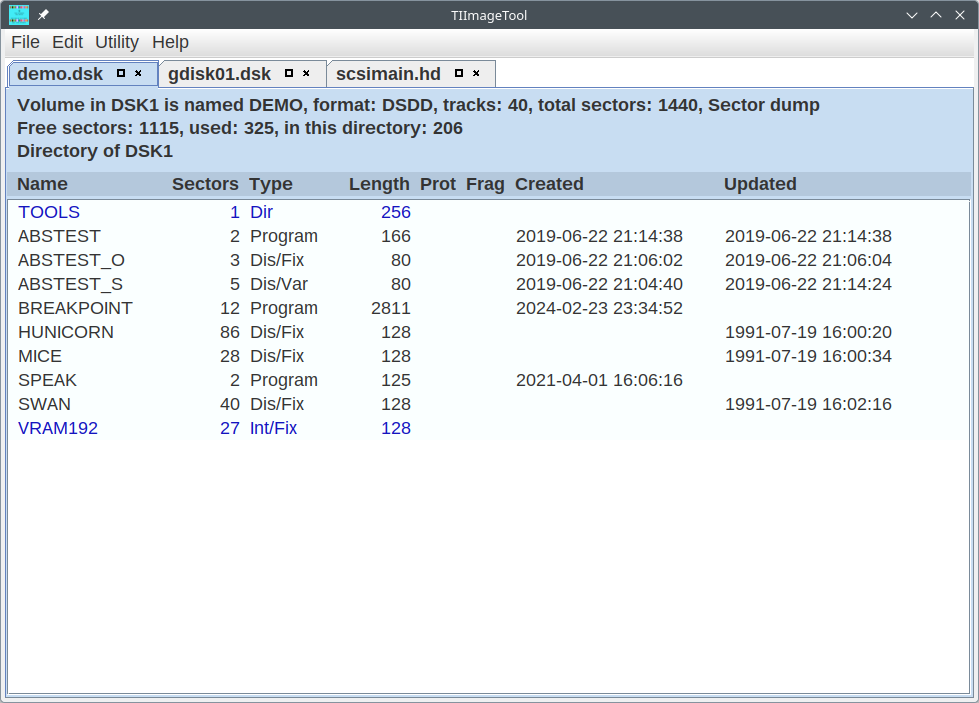
Task: Open the Help menu
Action: 170,42
